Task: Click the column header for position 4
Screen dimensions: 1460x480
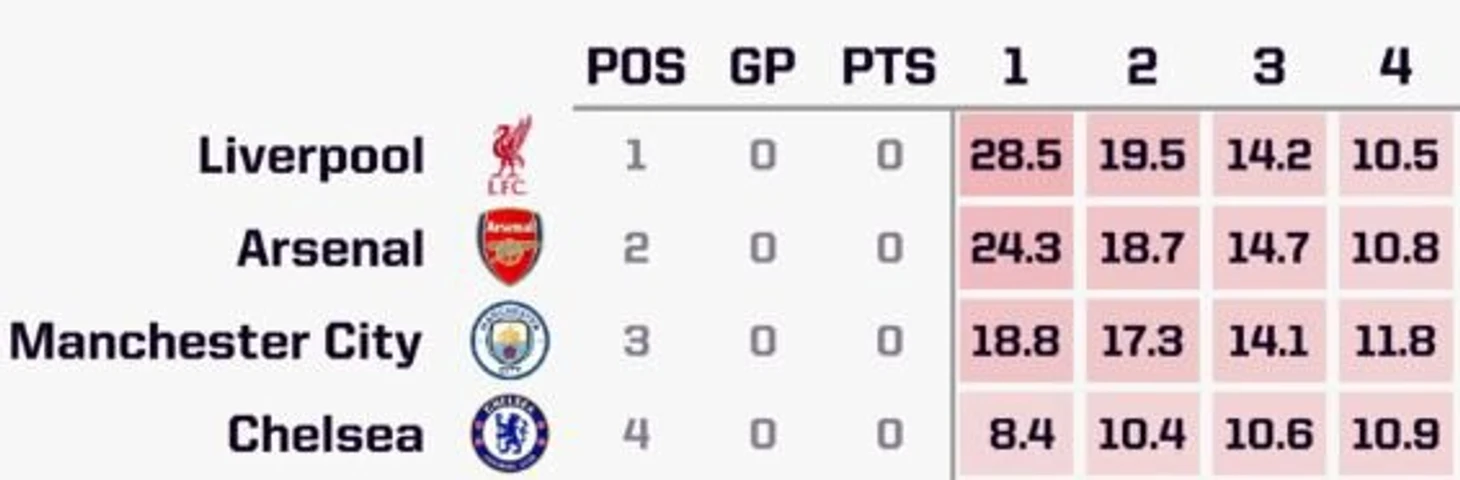Action: (1395, 67)
